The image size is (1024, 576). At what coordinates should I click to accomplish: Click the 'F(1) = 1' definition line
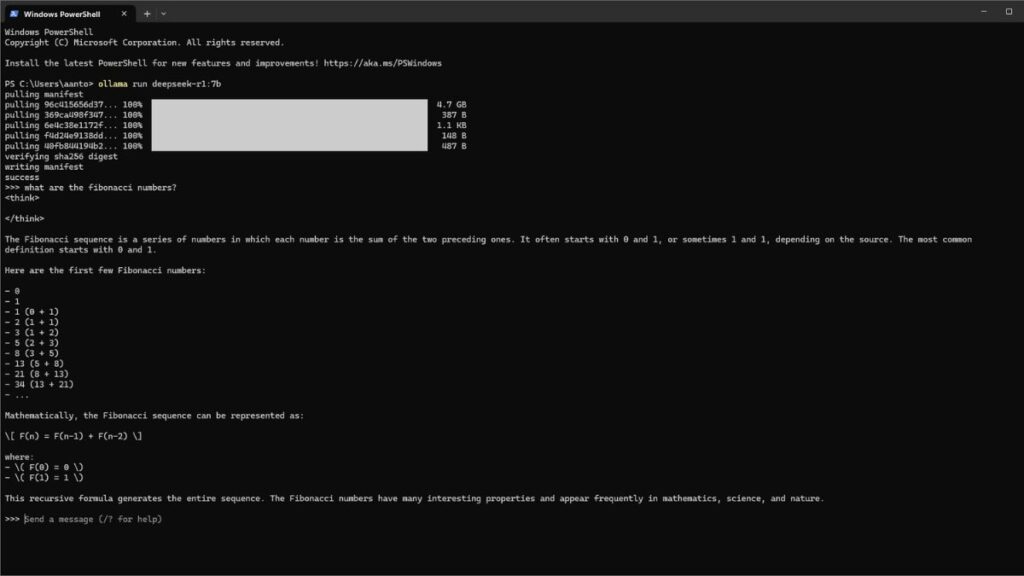(x=44, y=478)
